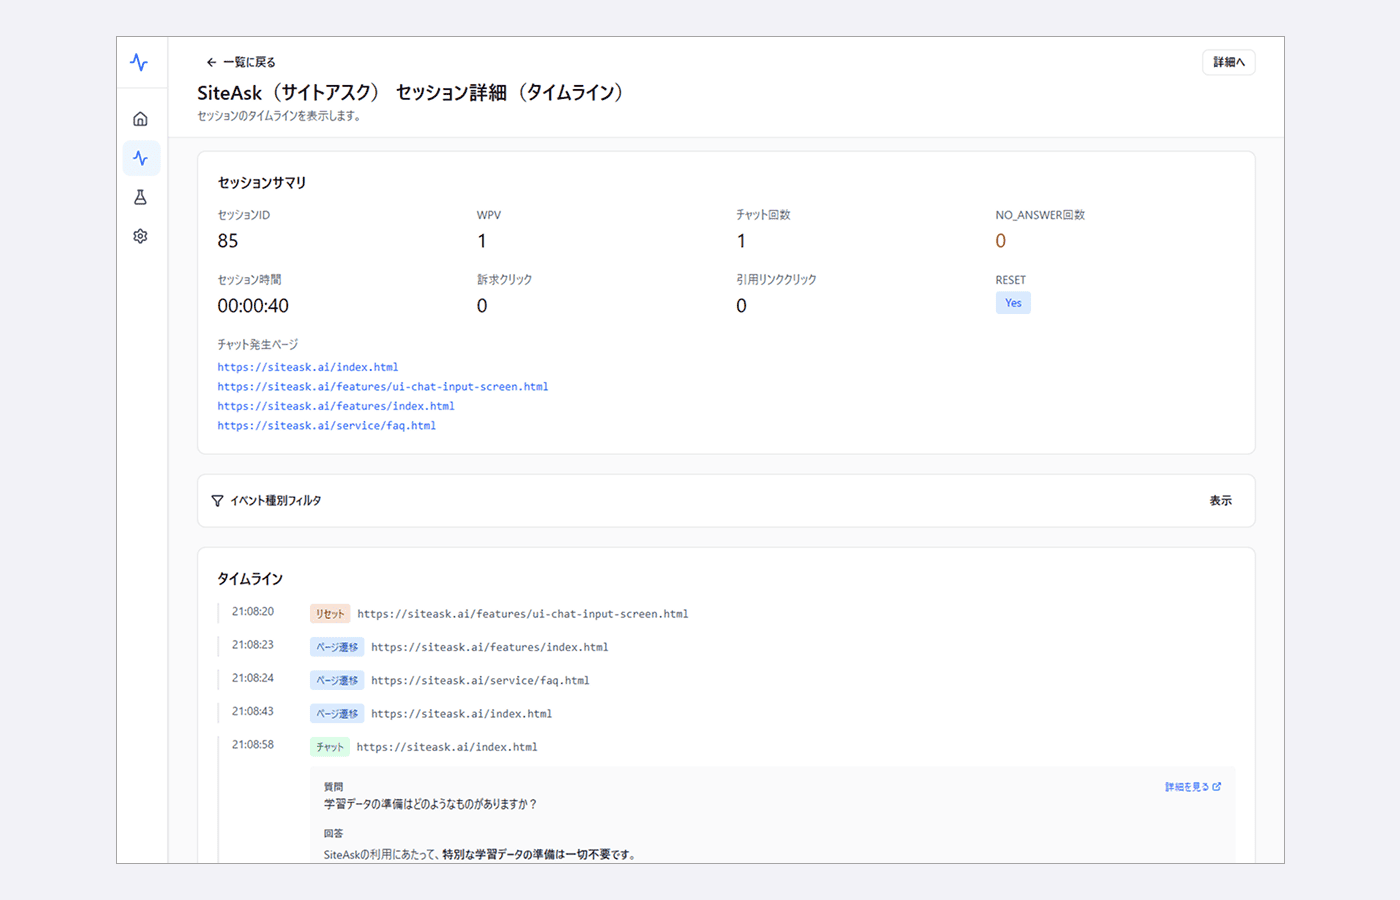Select the 21:08:23 timeline timestamp
This screenshot has width=1400, height=900.
coord(253,645)
